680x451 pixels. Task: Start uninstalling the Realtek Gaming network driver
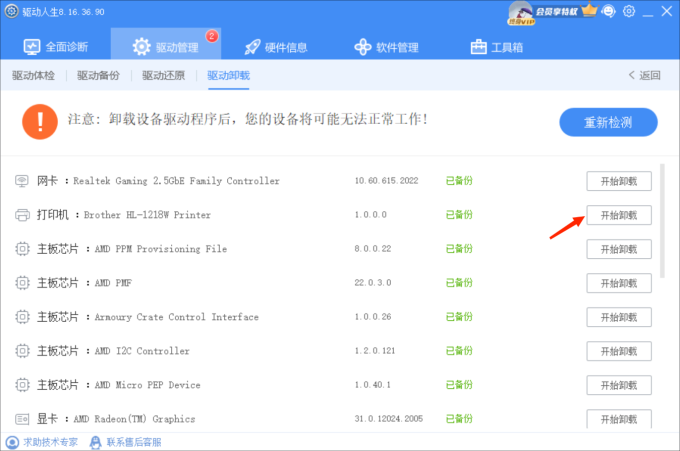point(619,181)
